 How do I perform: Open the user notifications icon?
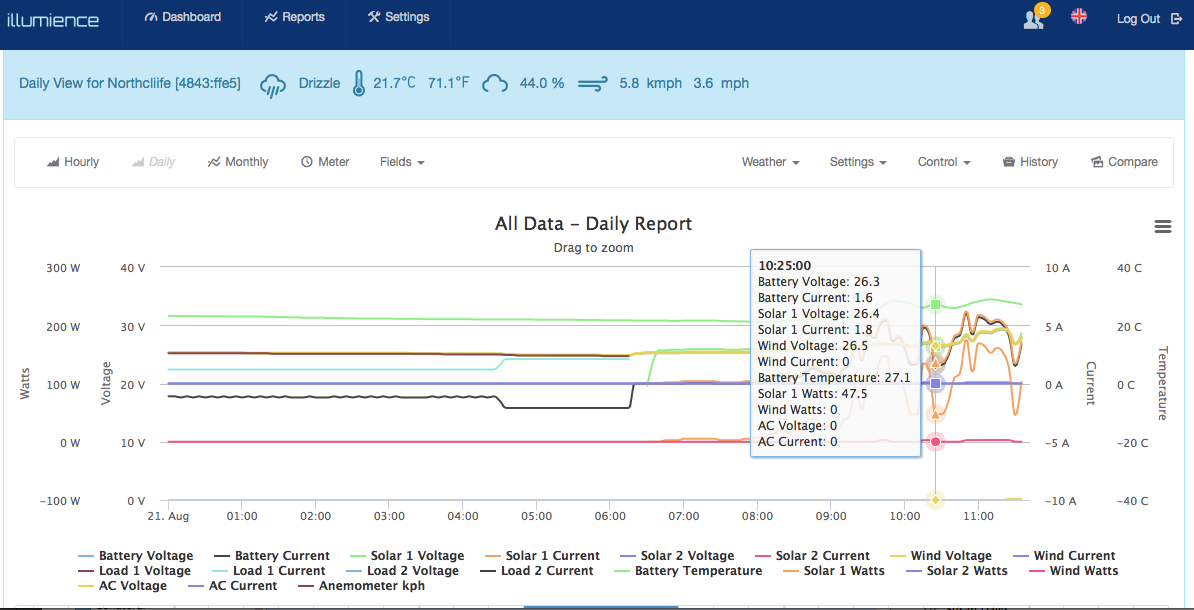[1034, 19]
